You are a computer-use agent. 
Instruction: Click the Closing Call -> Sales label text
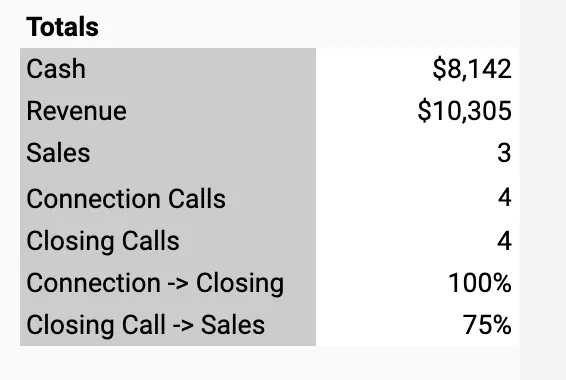[145, 325]
